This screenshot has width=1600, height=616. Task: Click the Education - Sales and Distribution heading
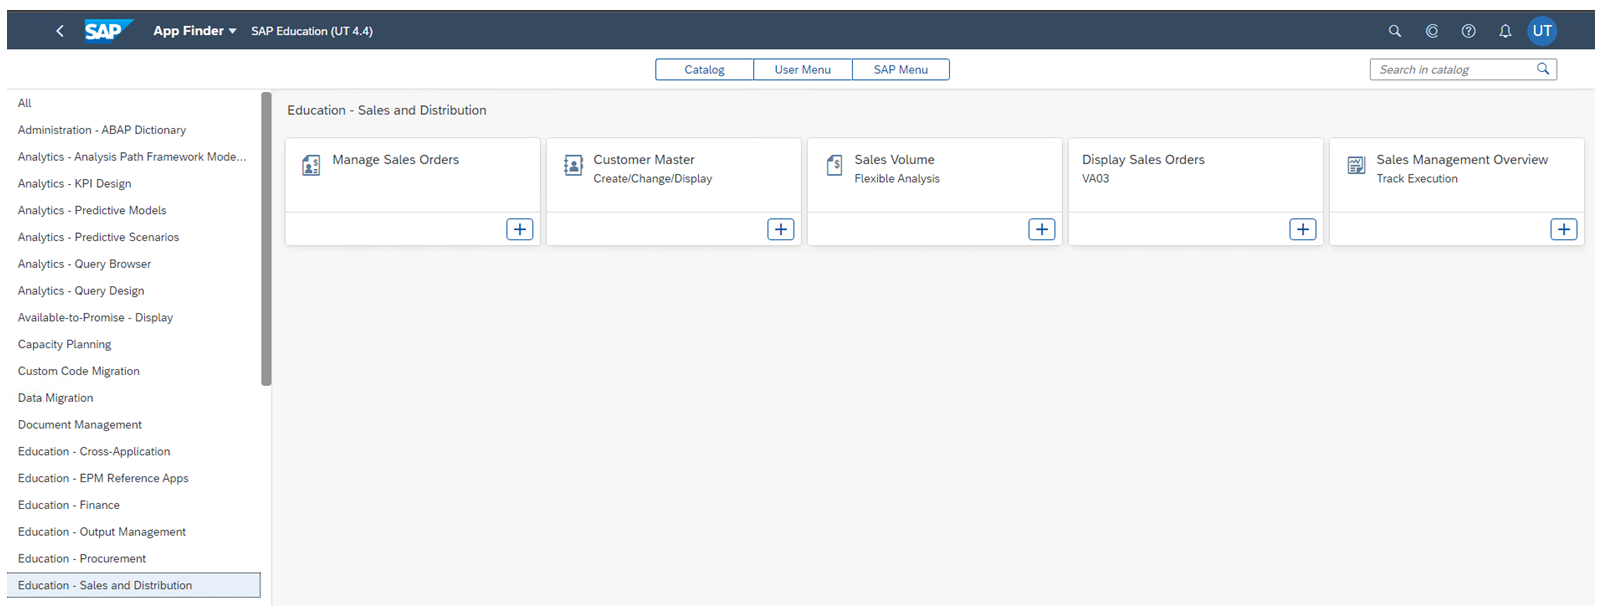pyautogui.click(x=387, y=110)
